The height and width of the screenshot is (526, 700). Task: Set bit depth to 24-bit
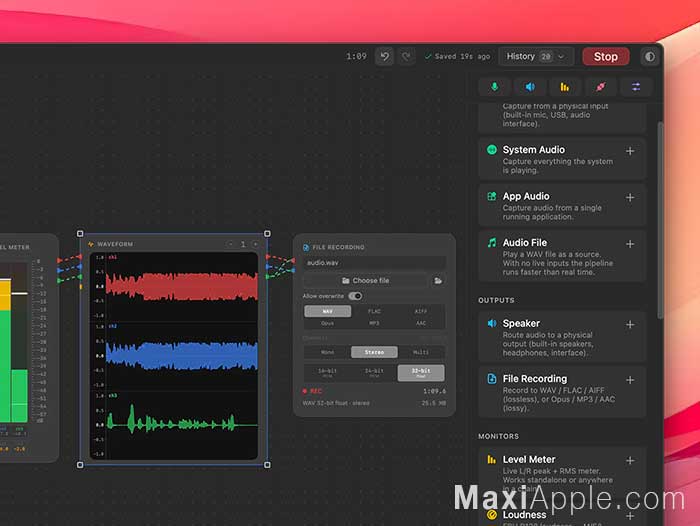[x=374, y=373]
